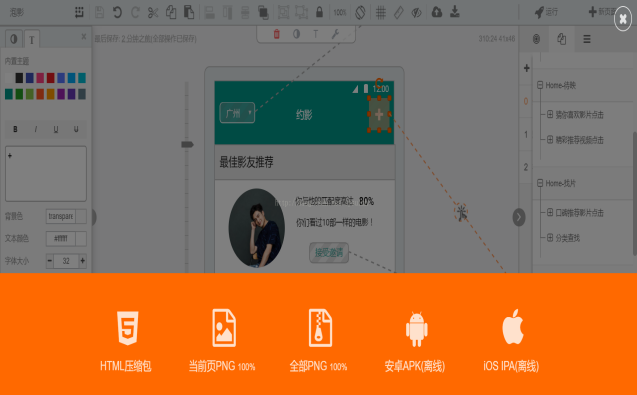Collapse the Home-找片 tree node
The width and height of the screenshot is (637, 395).
coord(540,183)
